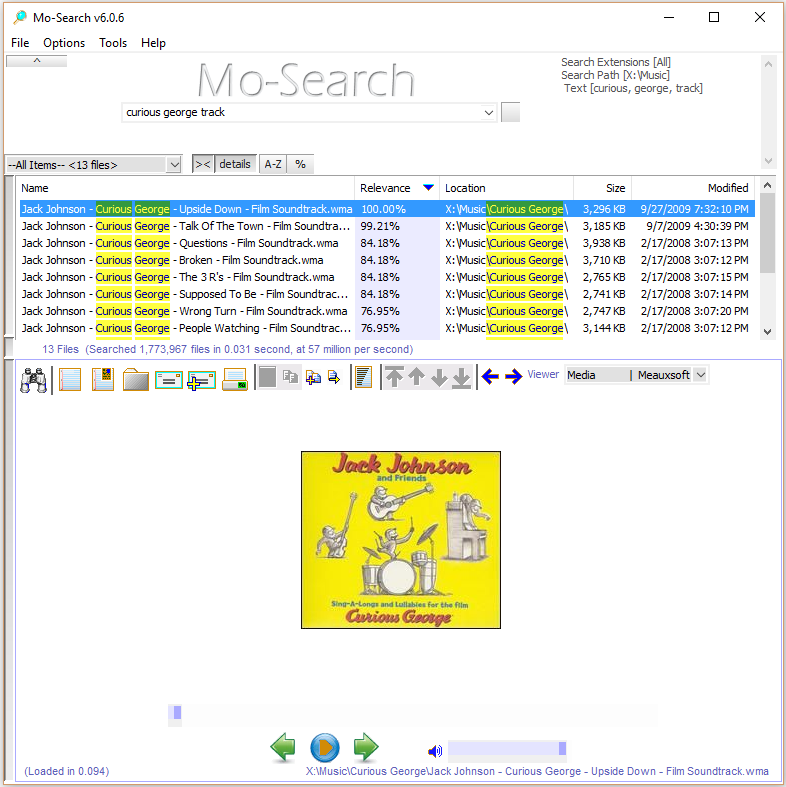Mute audio with the speaker icon
Viewport: 786px width, 787px height.
click(435, 751)
